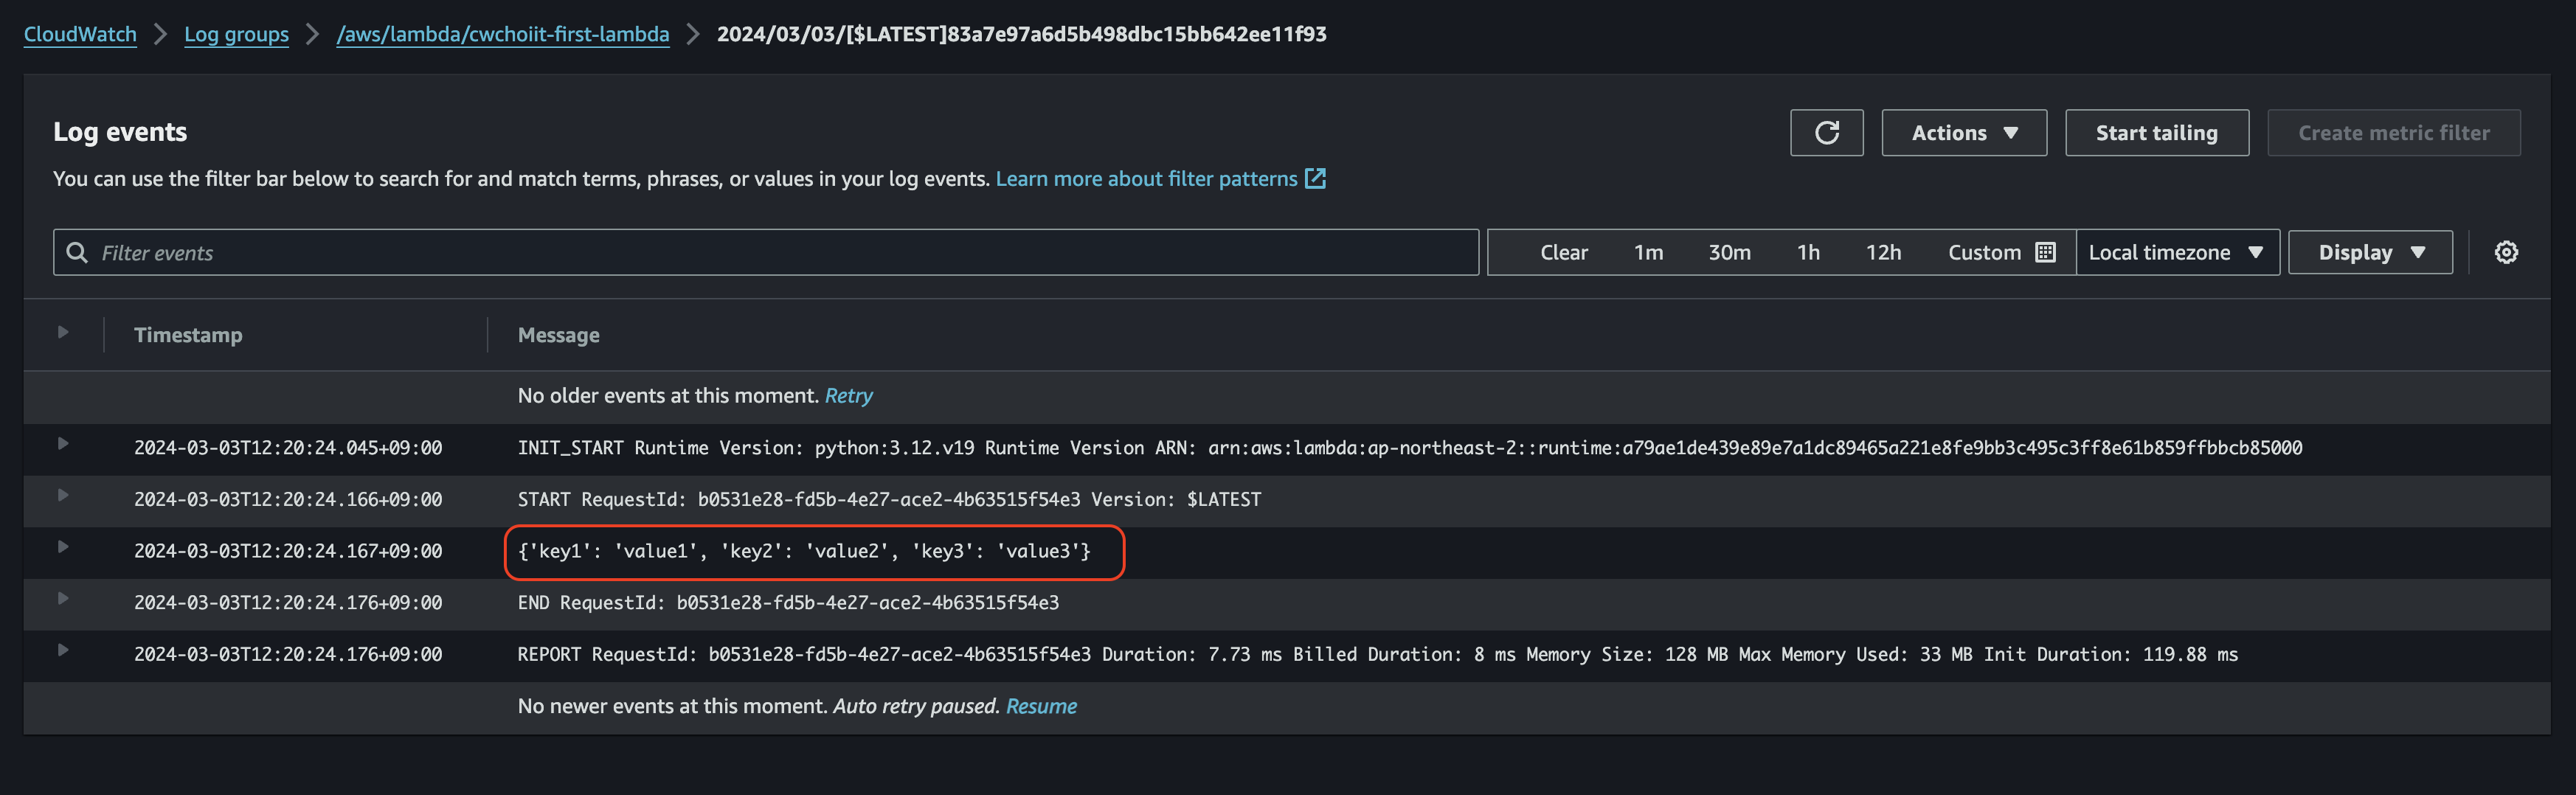
Task: Open the Local timezone dropdown
Action: (2176, 252)
